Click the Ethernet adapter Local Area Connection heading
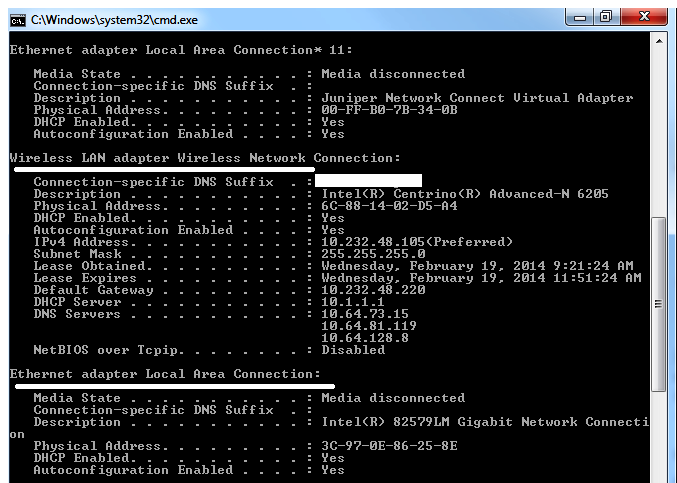Viewport: 677px width, 483px height. [x=164, y=374]
